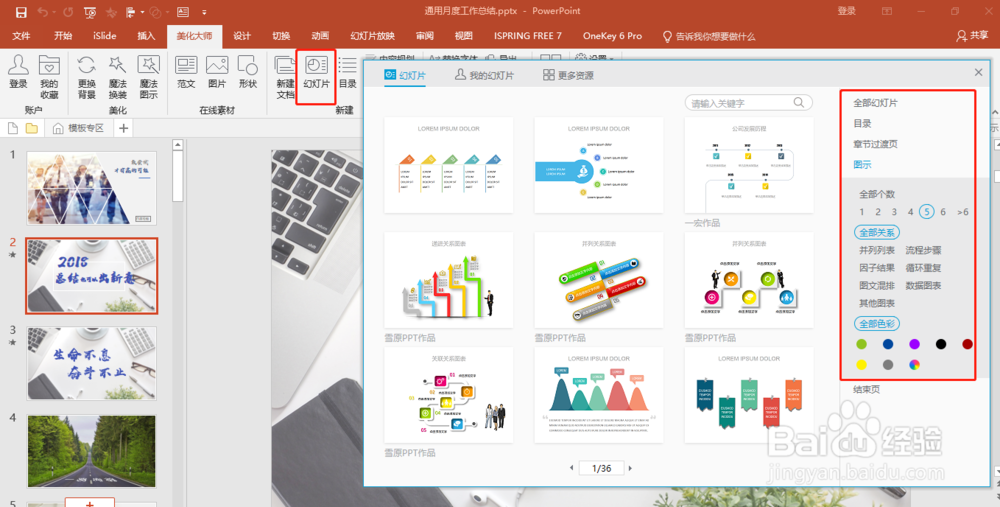This screenshot has height=507, width=1000.
Task: Filter by item count 3
Action: (x=894, y=212)
